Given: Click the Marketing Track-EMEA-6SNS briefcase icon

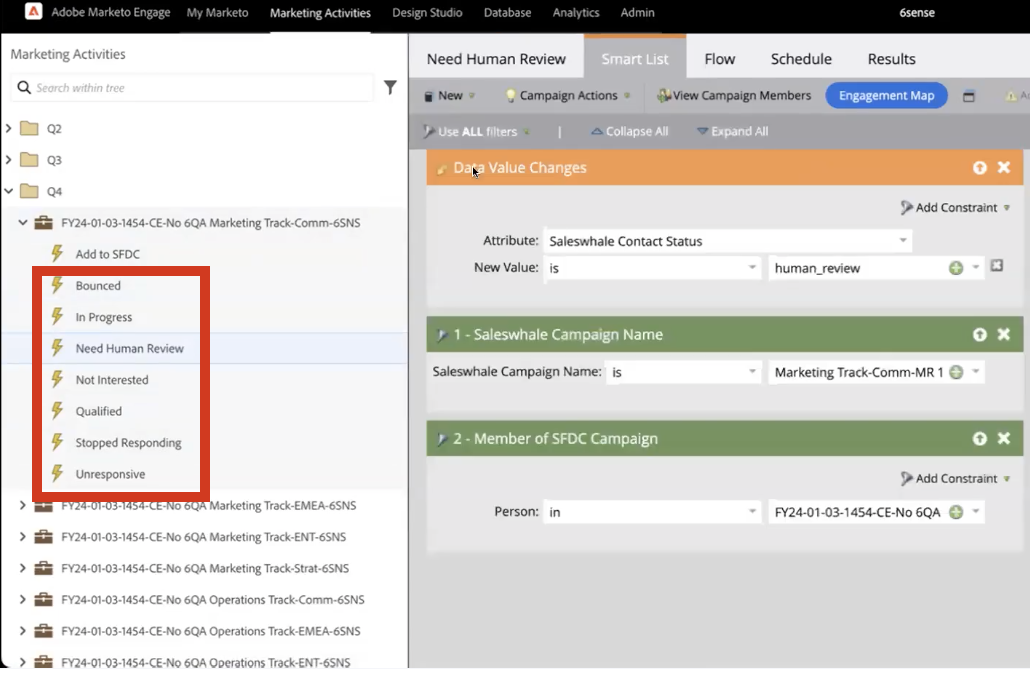Looking at the screenshot, I should pos(43,505).
